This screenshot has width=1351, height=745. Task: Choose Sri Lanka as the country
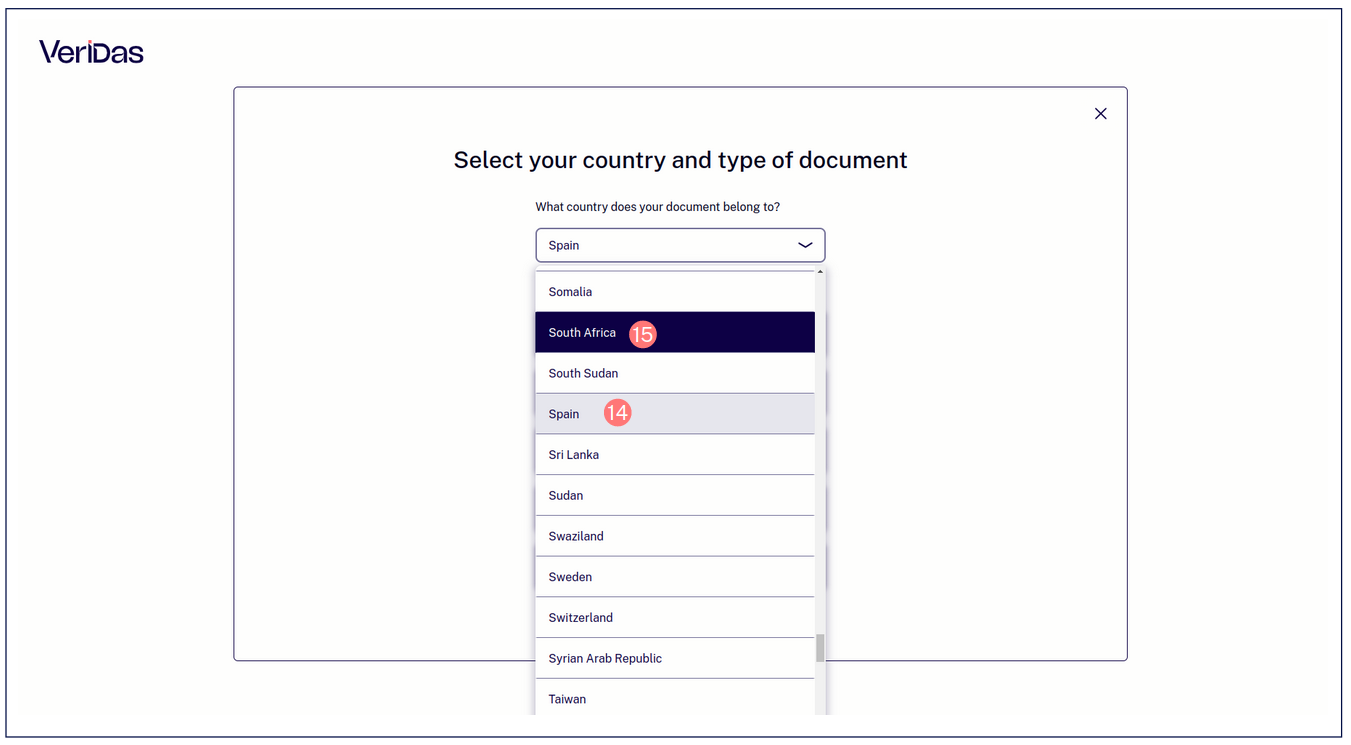tap(675, 455)
